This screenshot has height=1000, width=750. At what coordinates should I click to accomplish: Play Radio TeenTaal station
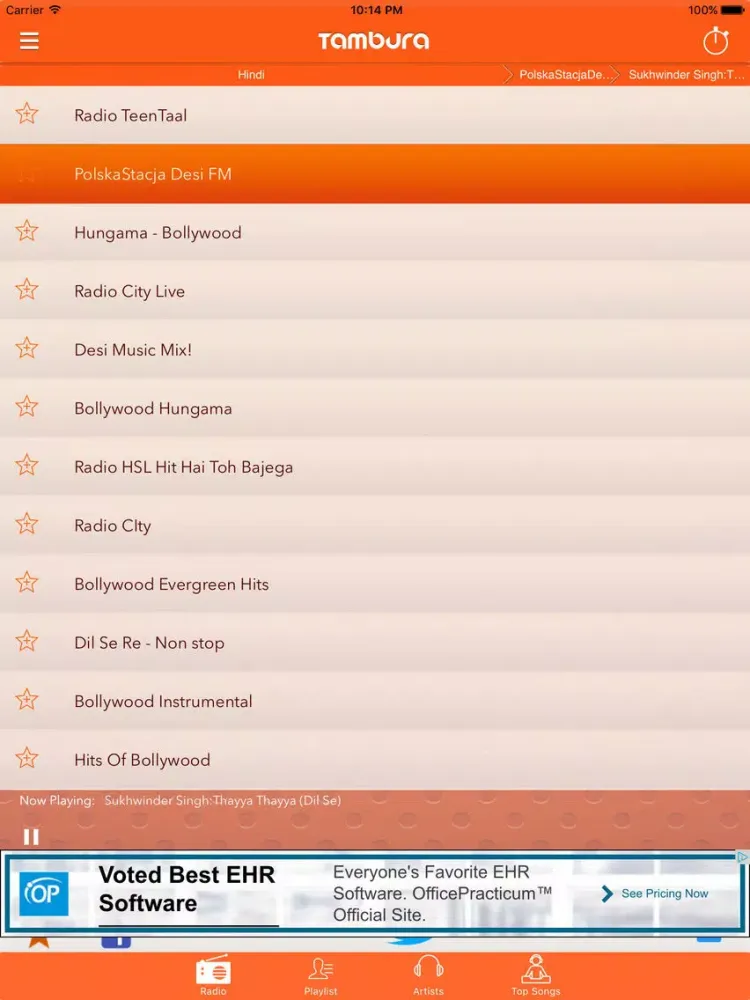[375, 115]
